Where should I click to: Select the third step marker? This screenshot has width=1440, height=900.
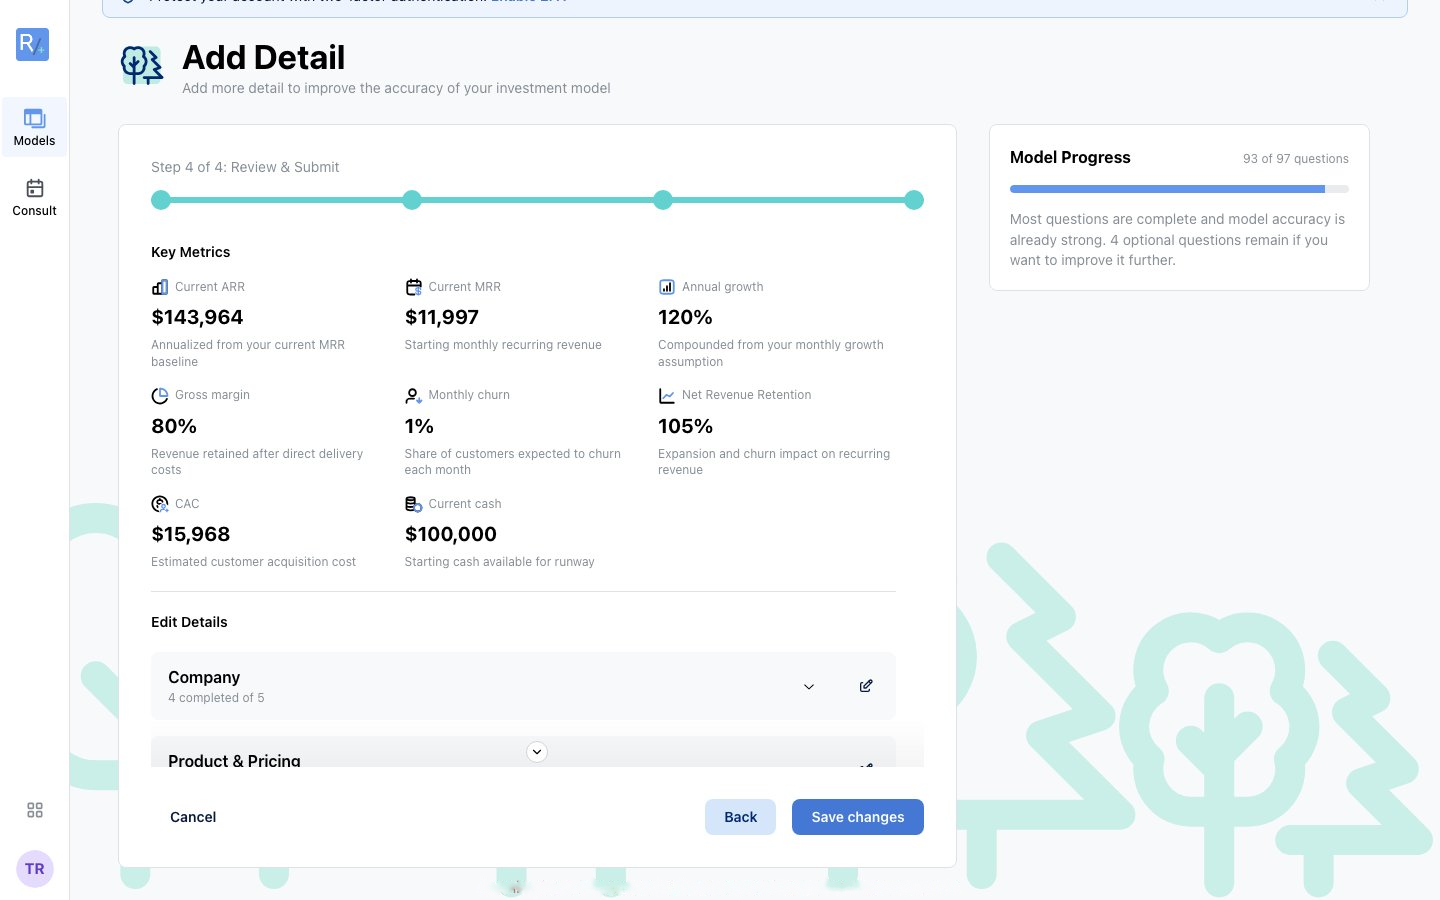(x=663, y=200)
